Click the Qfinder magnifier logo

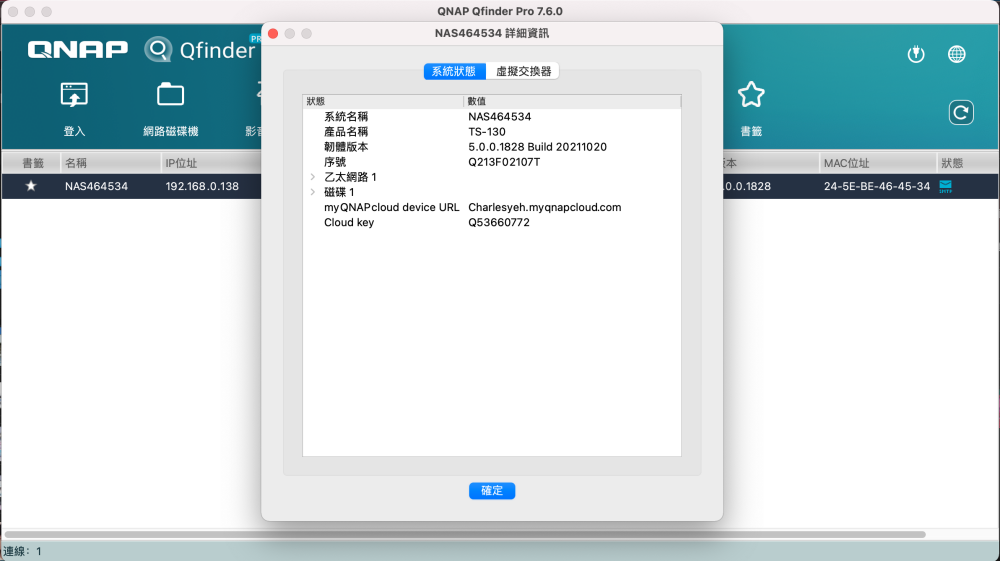pyautogui.click(x=158, y=49)
